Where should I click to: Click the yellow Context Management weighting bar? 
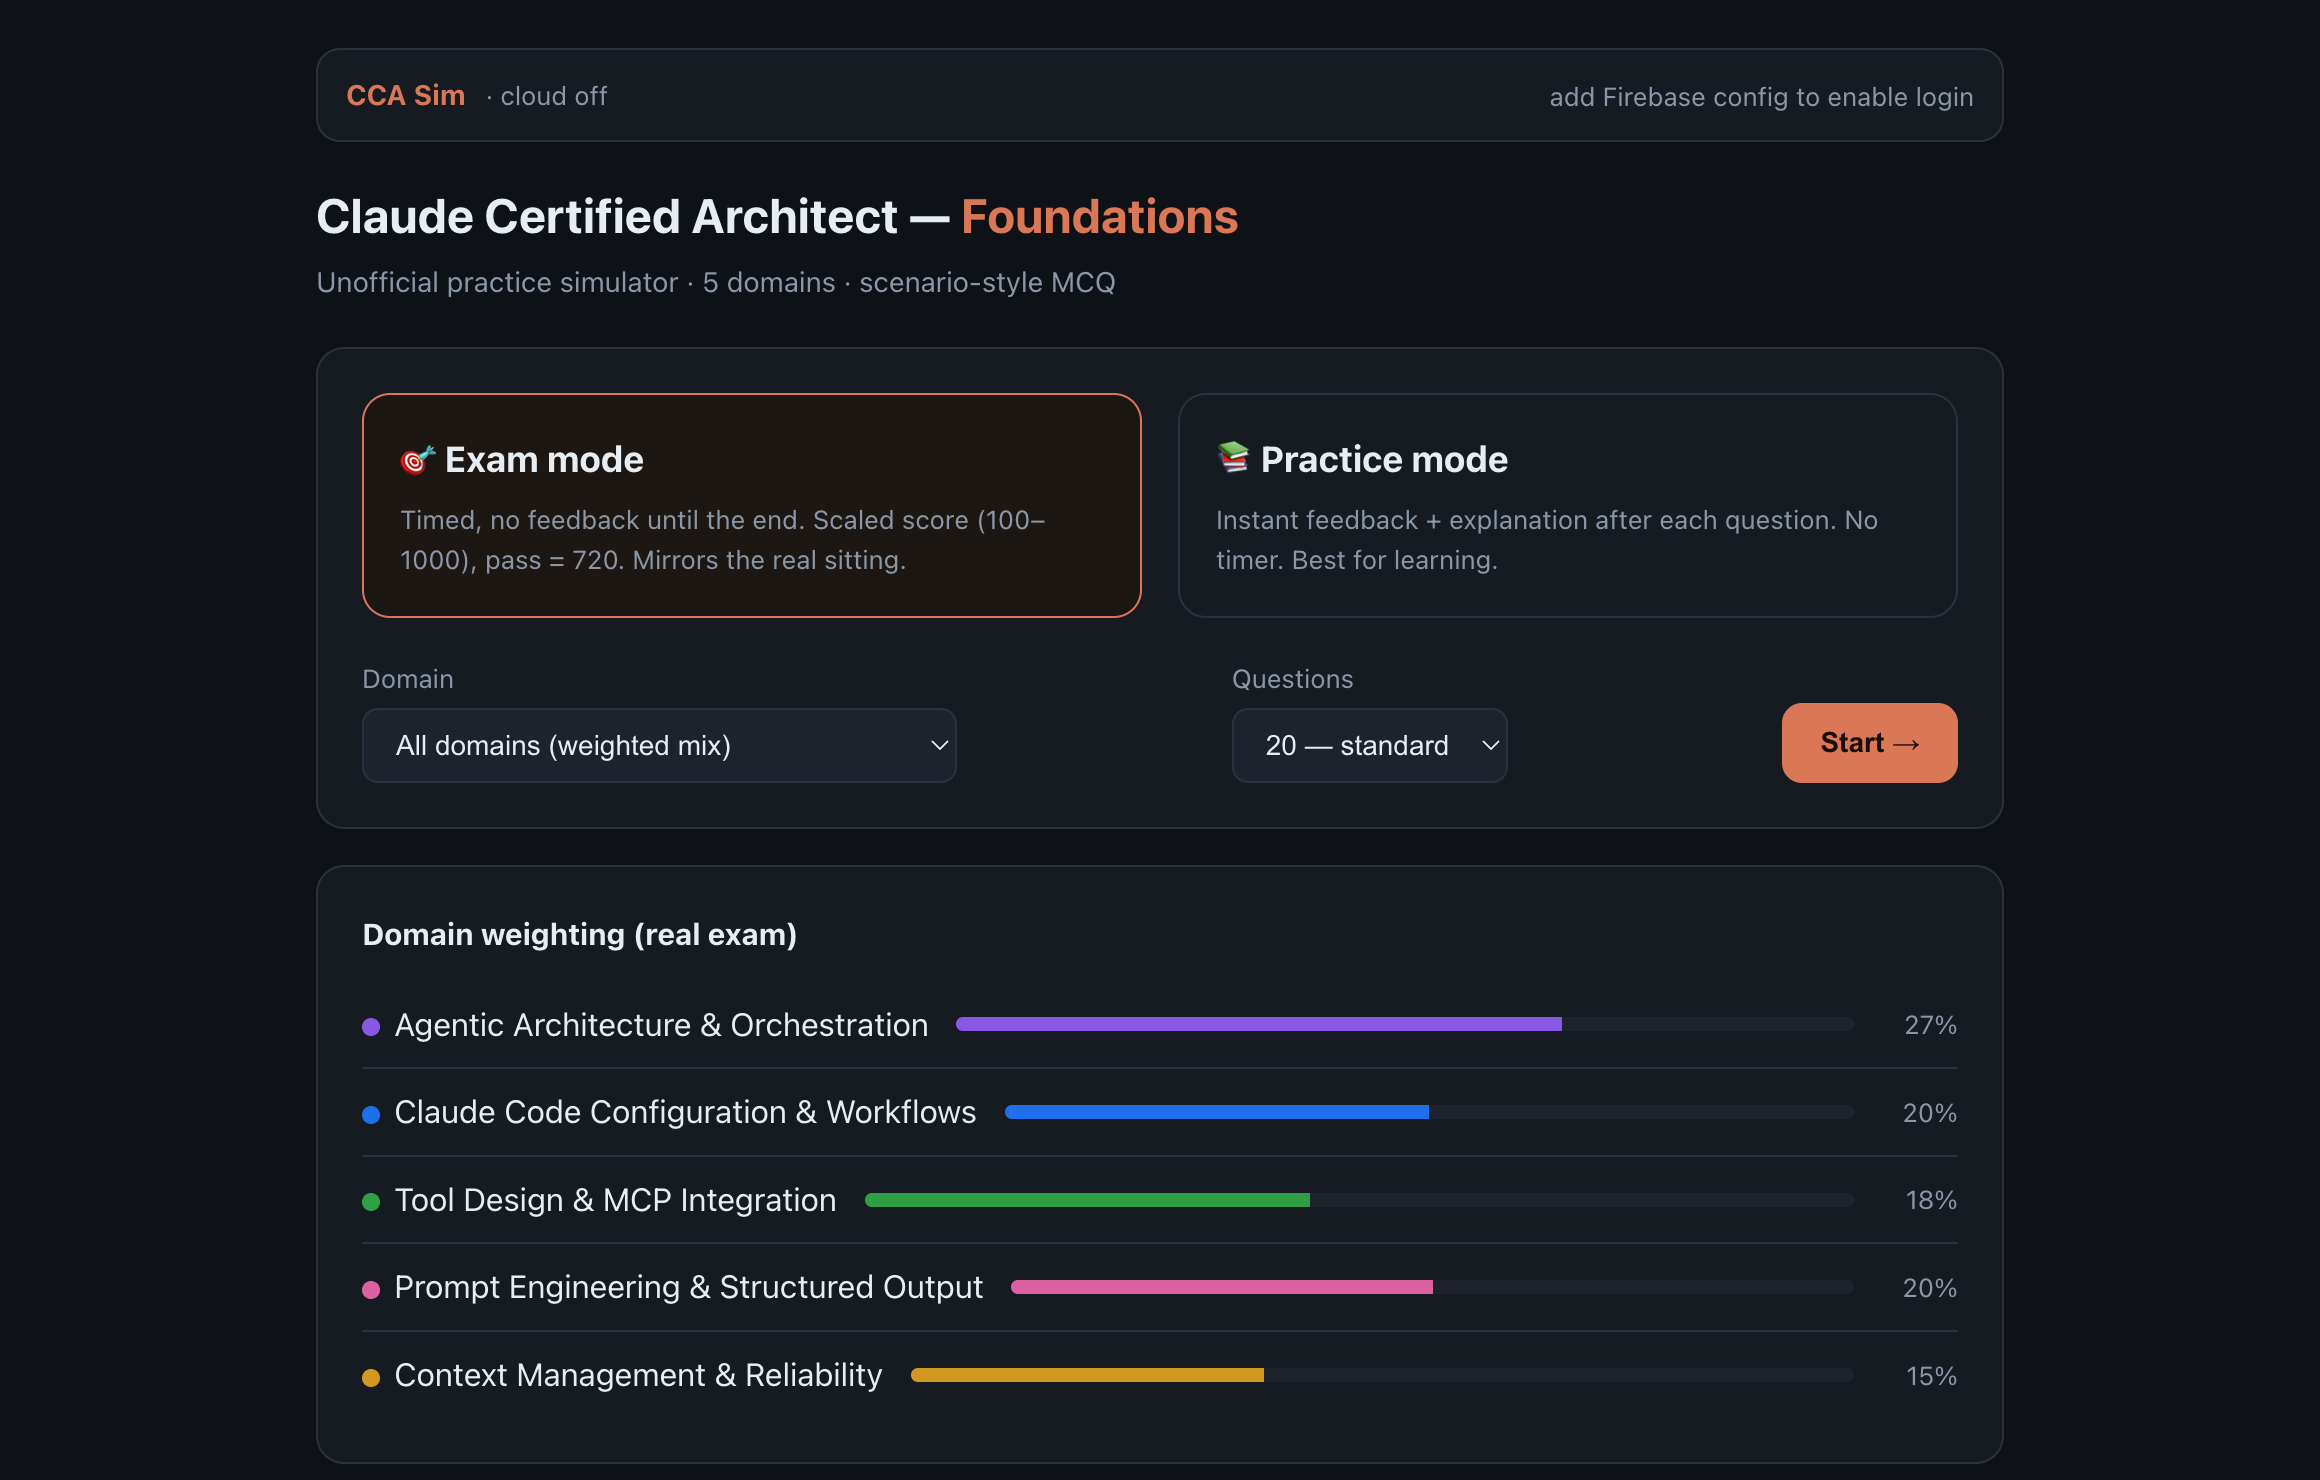tap(1087, 1375)
